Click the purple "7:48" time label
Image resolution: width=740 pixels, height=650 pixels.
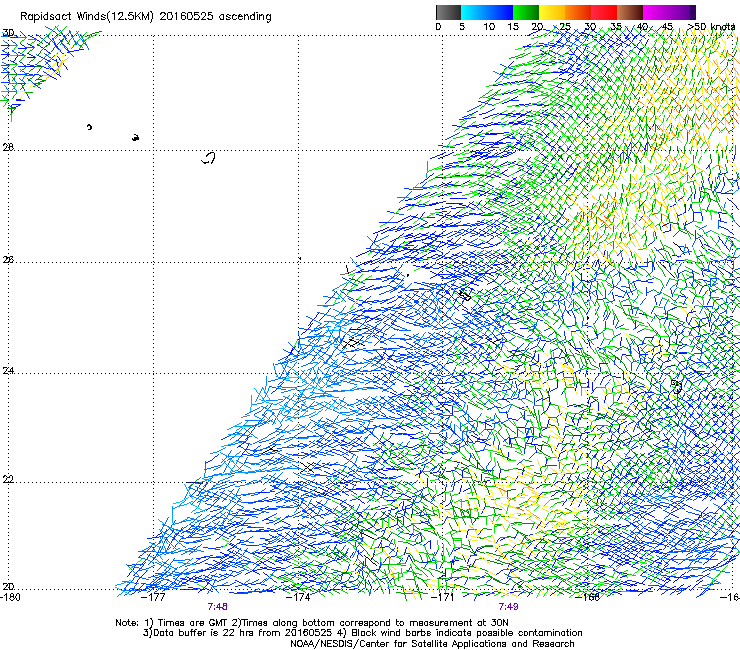218,607
